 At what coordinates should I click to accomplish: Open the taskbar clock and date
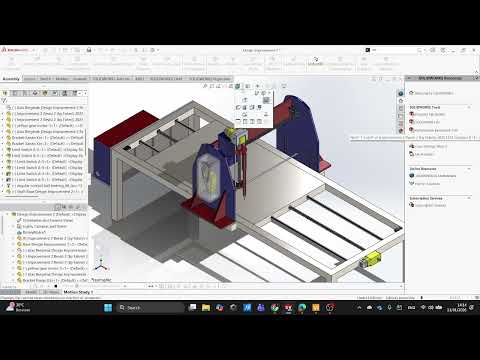[457, 307]
